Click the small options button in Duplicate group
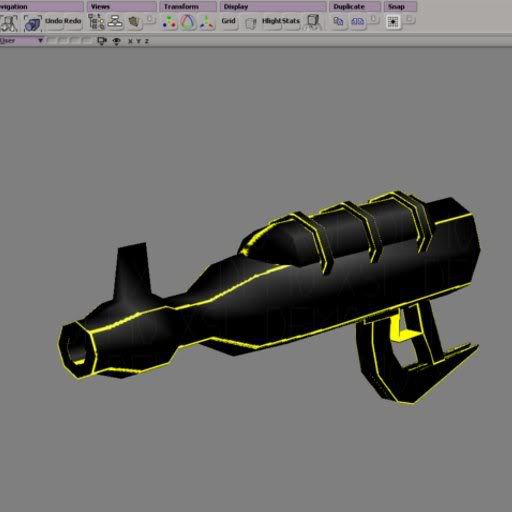Screen dimensions: 512x512 [x=374, y=20]
